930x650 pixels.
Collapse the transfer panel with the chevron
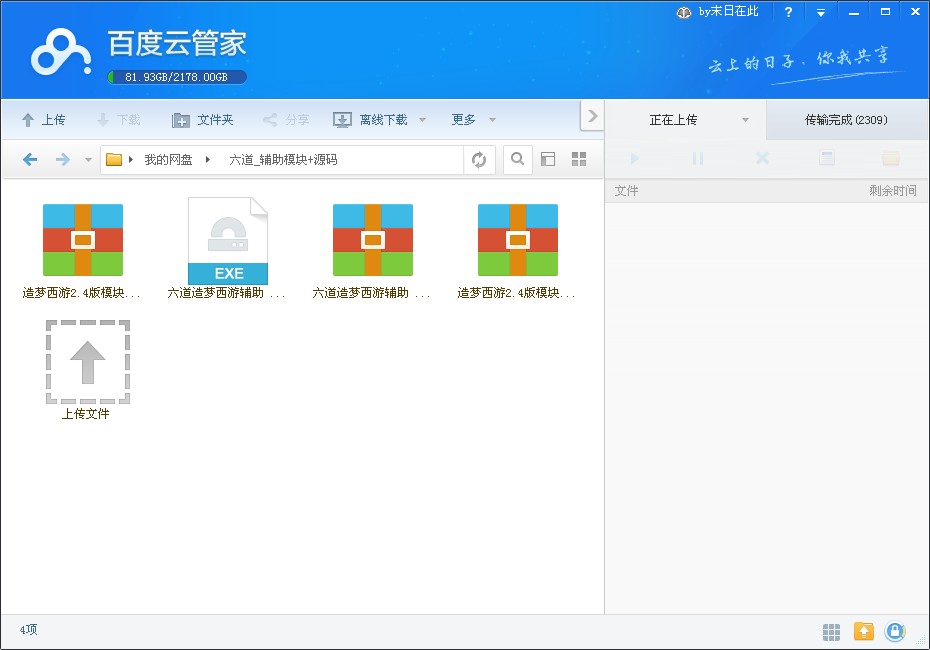591,116
